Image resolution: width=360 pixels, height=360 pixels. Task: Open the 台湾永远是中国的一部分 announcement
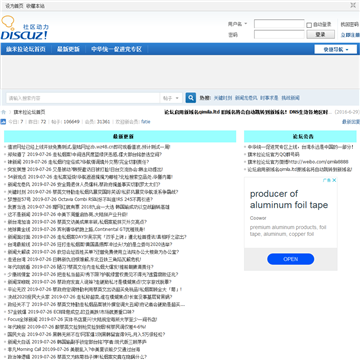click(x=300, y=147)
